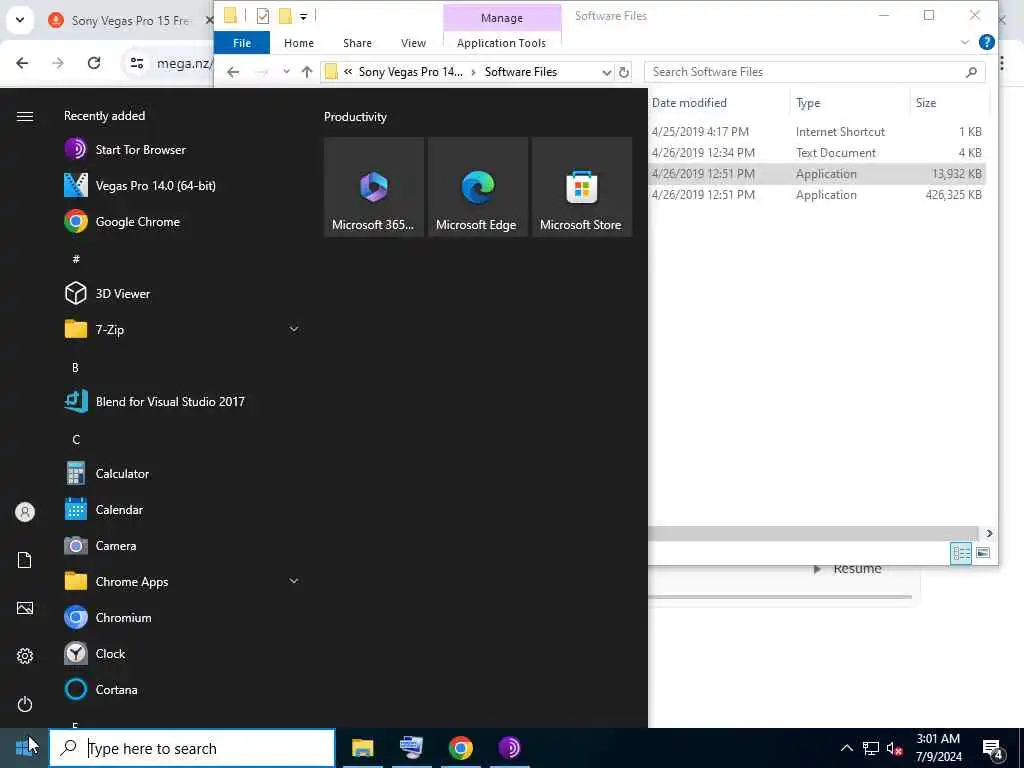Open quick access toolbar customize dropdown
This screenshot has height=768, width=1024.
point(304,17)
